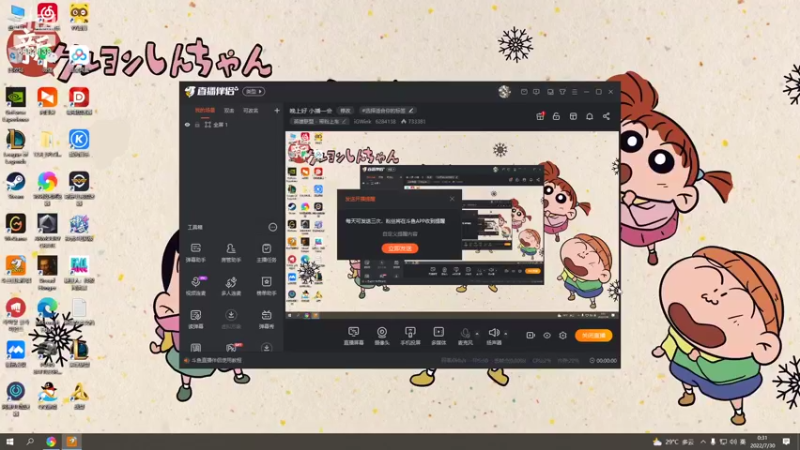Image resolution: width=800 pixels, height=450 pixels.
Task: Open the 弹幕助手 tool in toolbox
Action: tap(195, 253)
